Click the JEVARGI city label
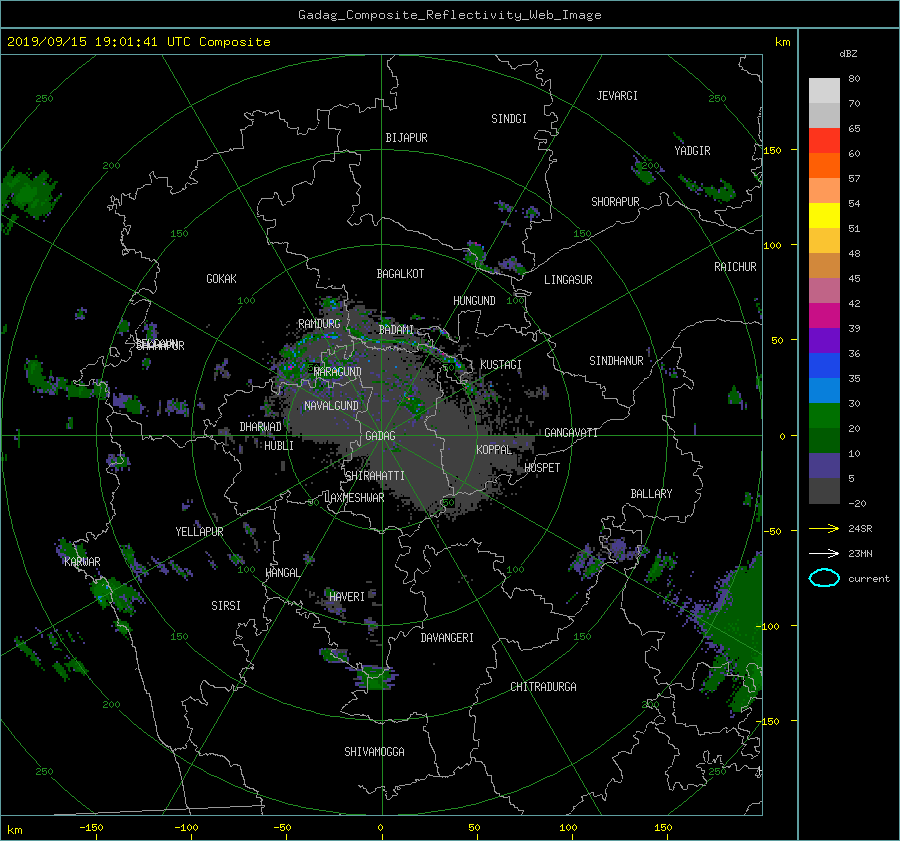 tap(617, 96)
